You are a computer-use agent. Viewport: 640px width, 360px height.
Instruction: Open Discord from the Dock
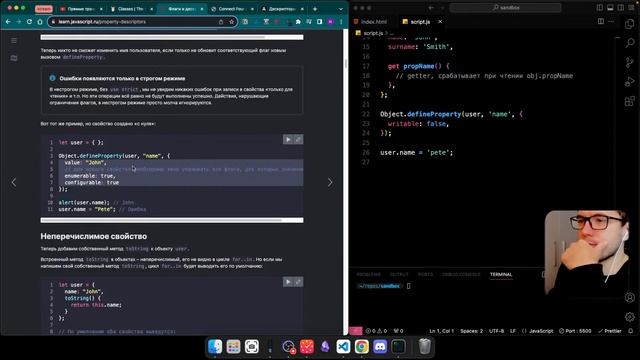click(x=380, y=347)
